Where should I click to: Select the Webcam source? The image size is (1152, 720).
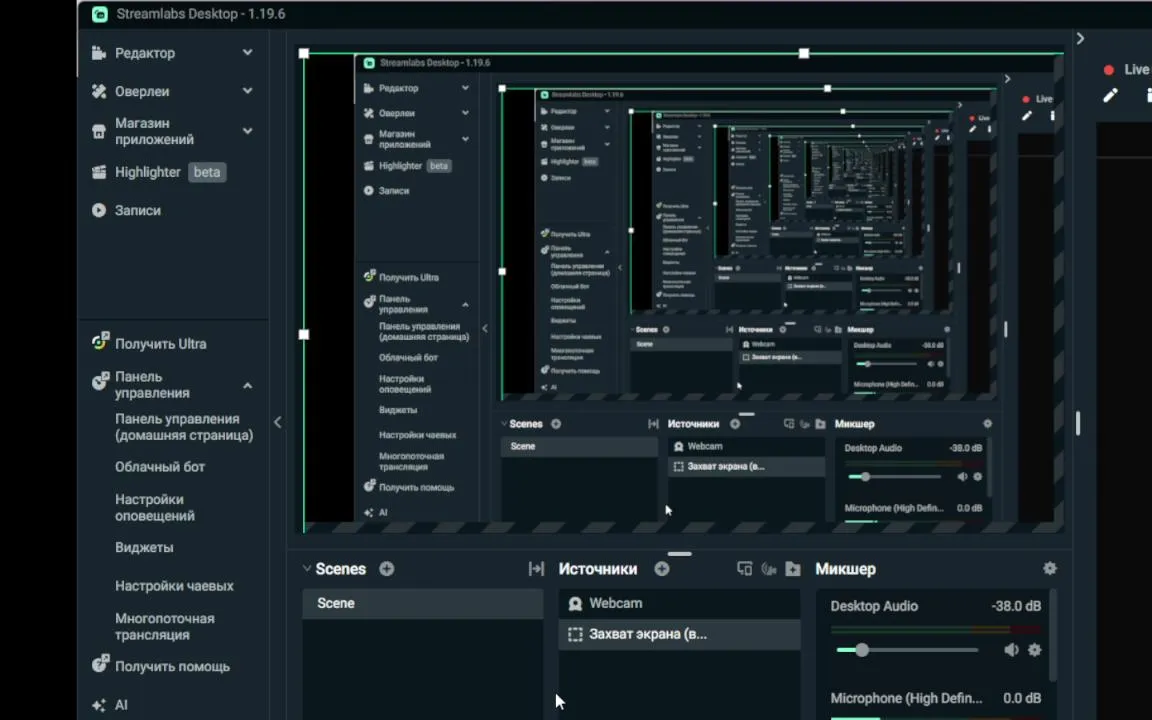[680, 603]
